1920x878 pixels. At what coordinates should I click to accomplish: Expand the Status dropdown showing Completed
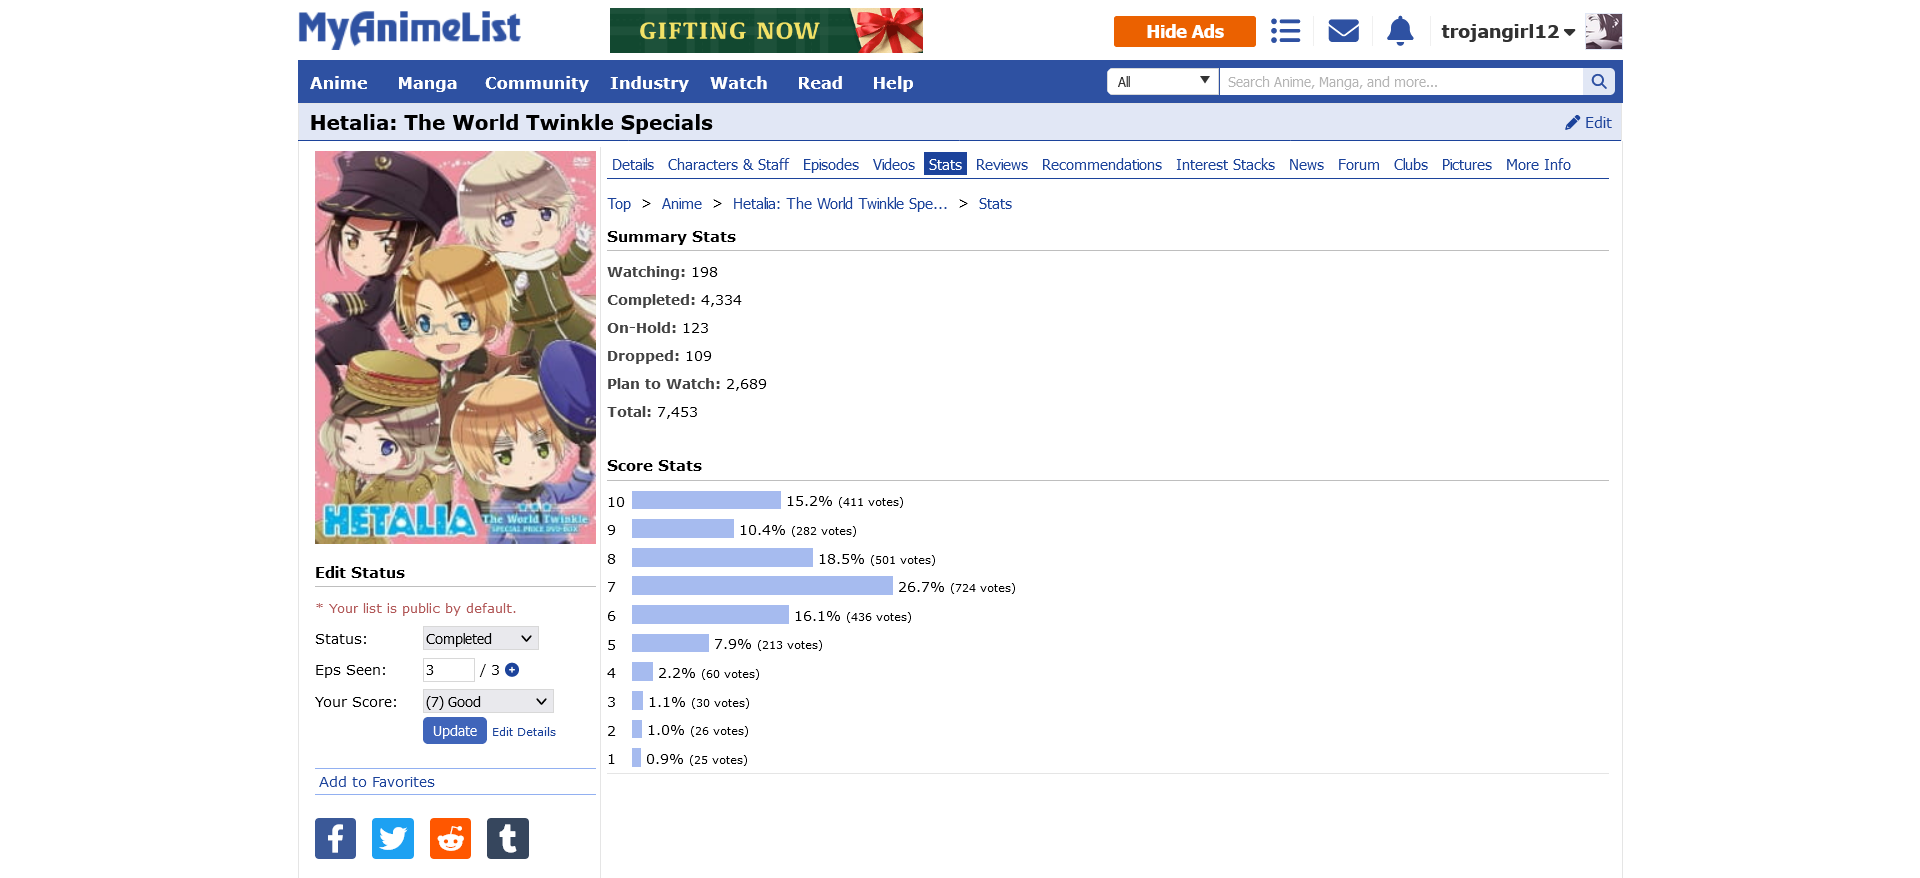tap(480, 638)
